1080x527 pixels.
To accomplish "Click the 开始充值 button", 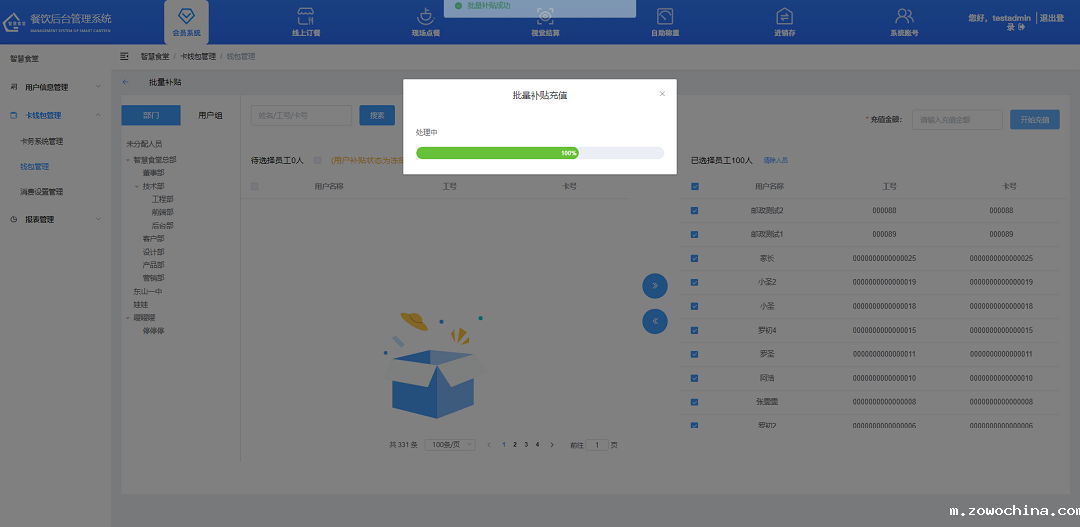I will coord(1035,120).
